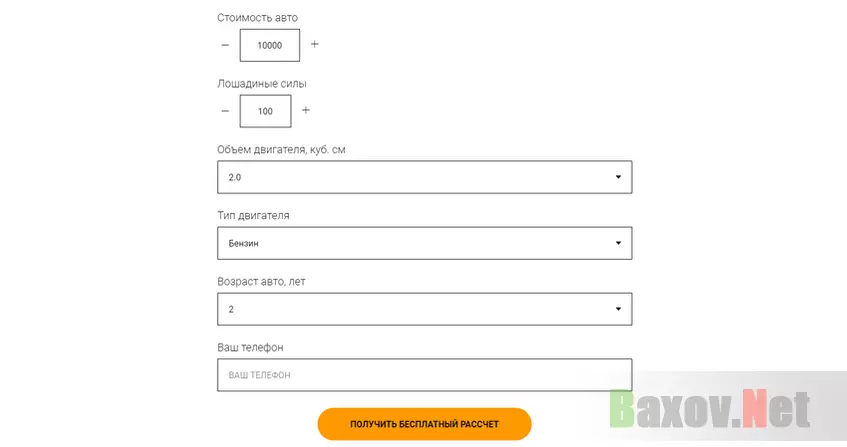Focus the horsepower field showing 100

click(x=265, y=111)
